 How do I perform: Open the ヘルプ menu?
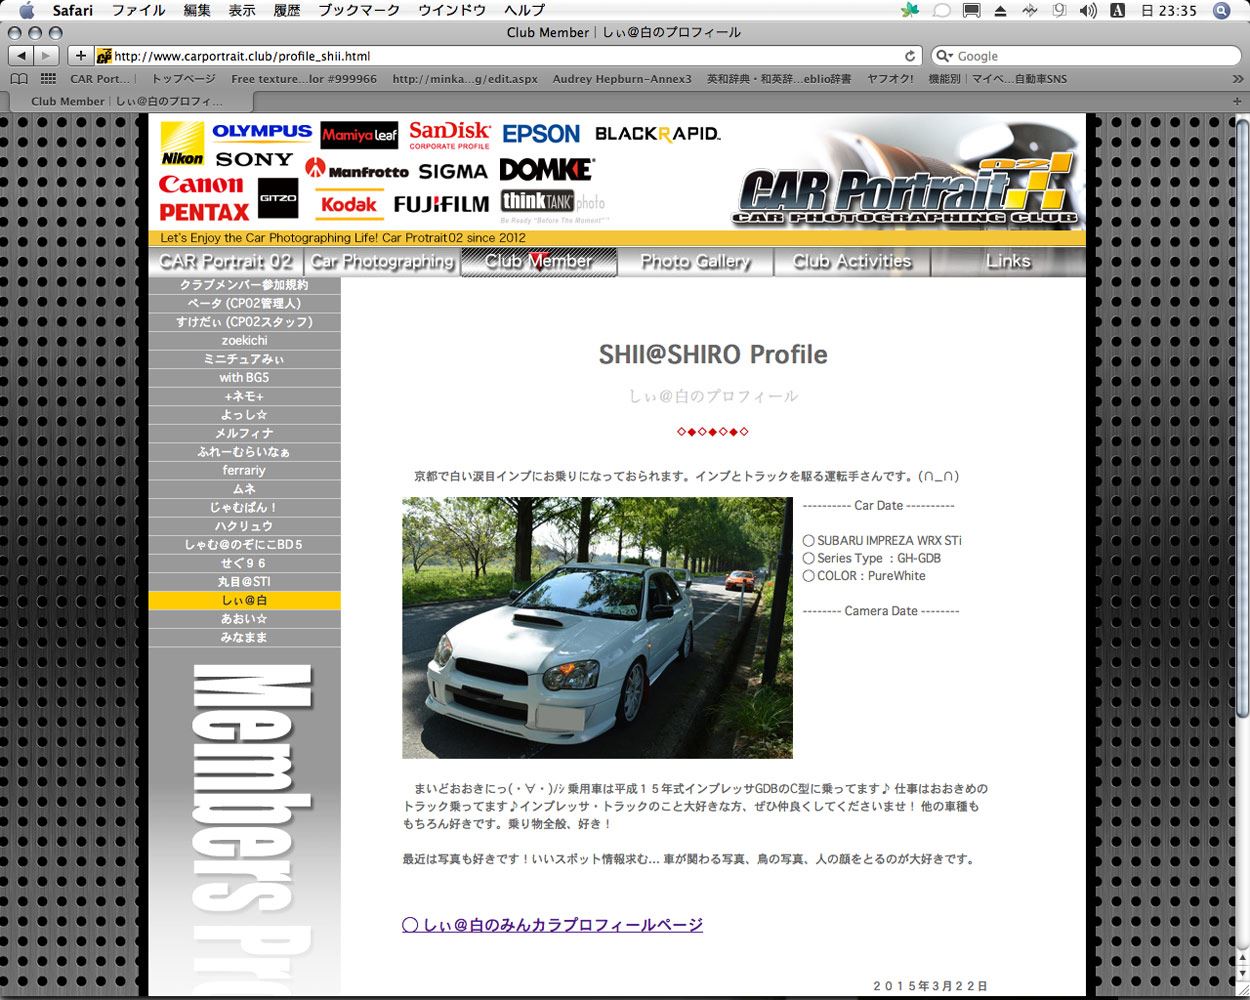tap(525, 10)
